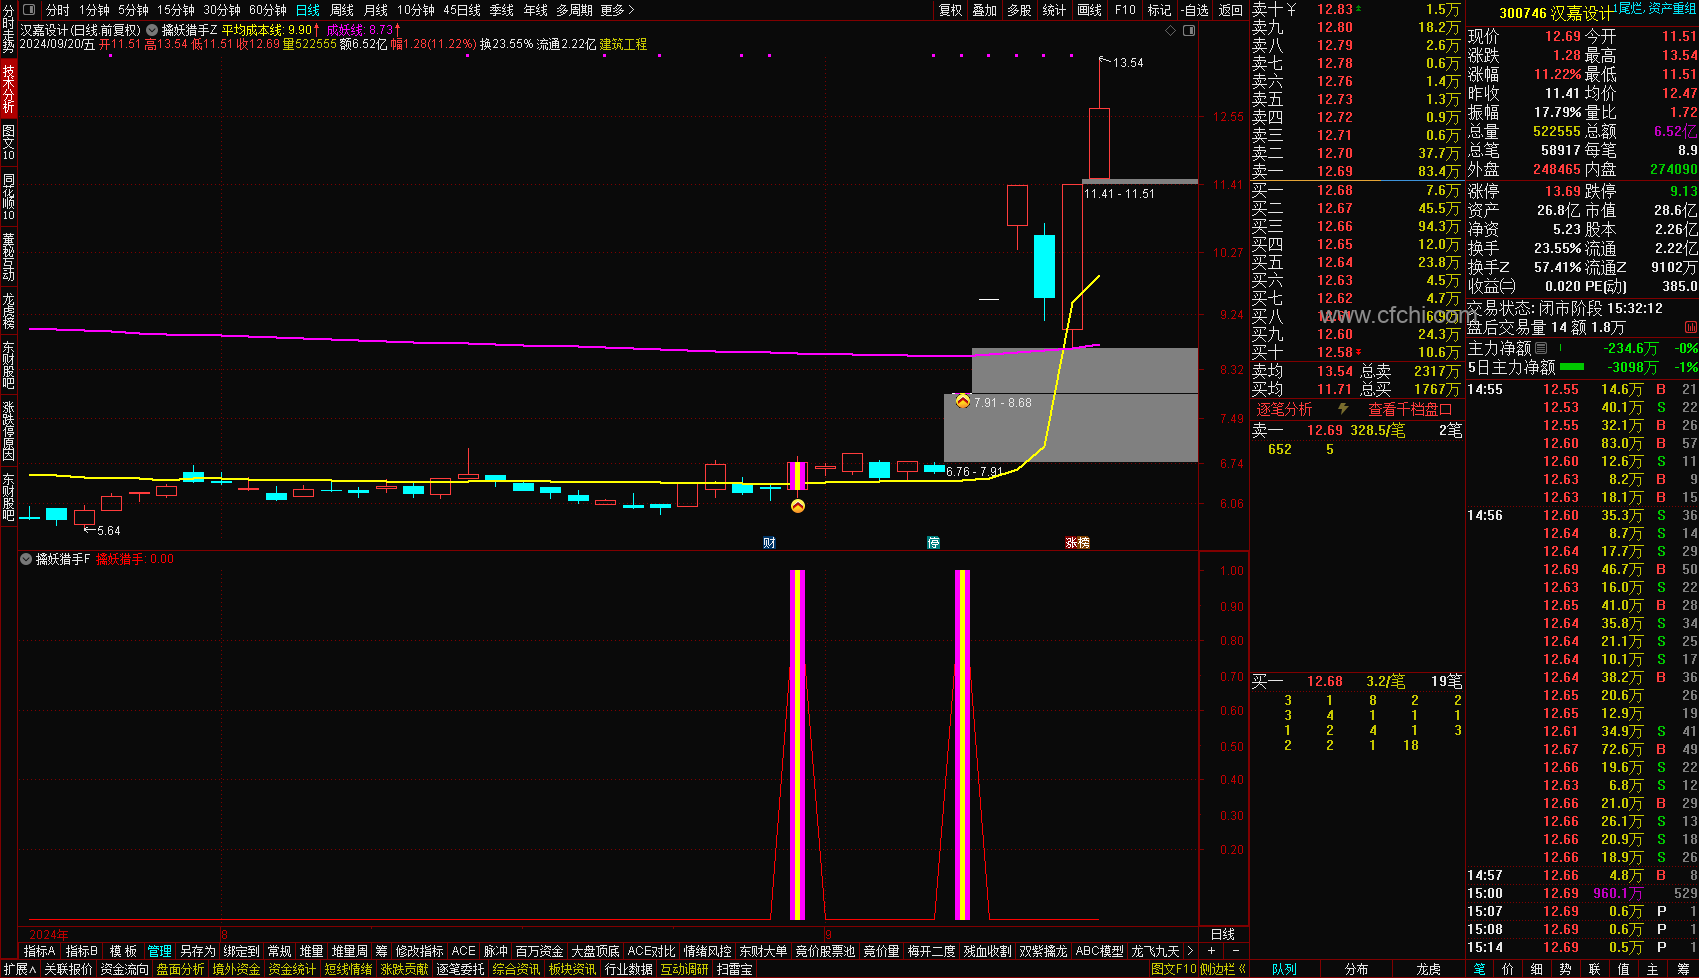Click the F10 company info button

point(1125,10)
